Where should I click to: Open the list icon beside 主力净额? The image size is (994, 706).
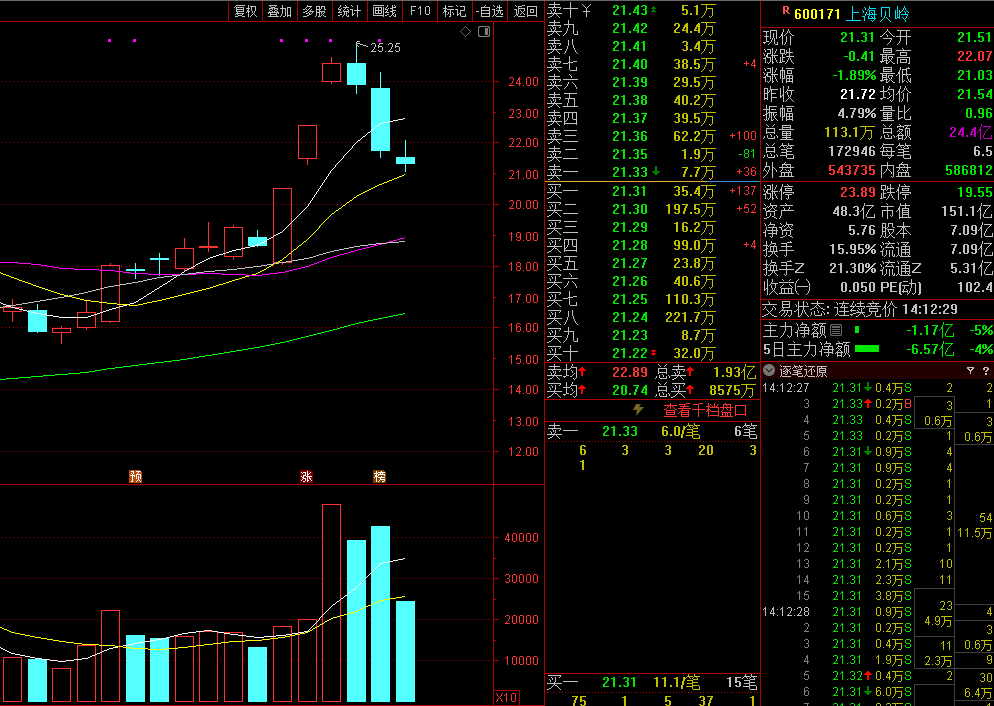tap(837, 330)
